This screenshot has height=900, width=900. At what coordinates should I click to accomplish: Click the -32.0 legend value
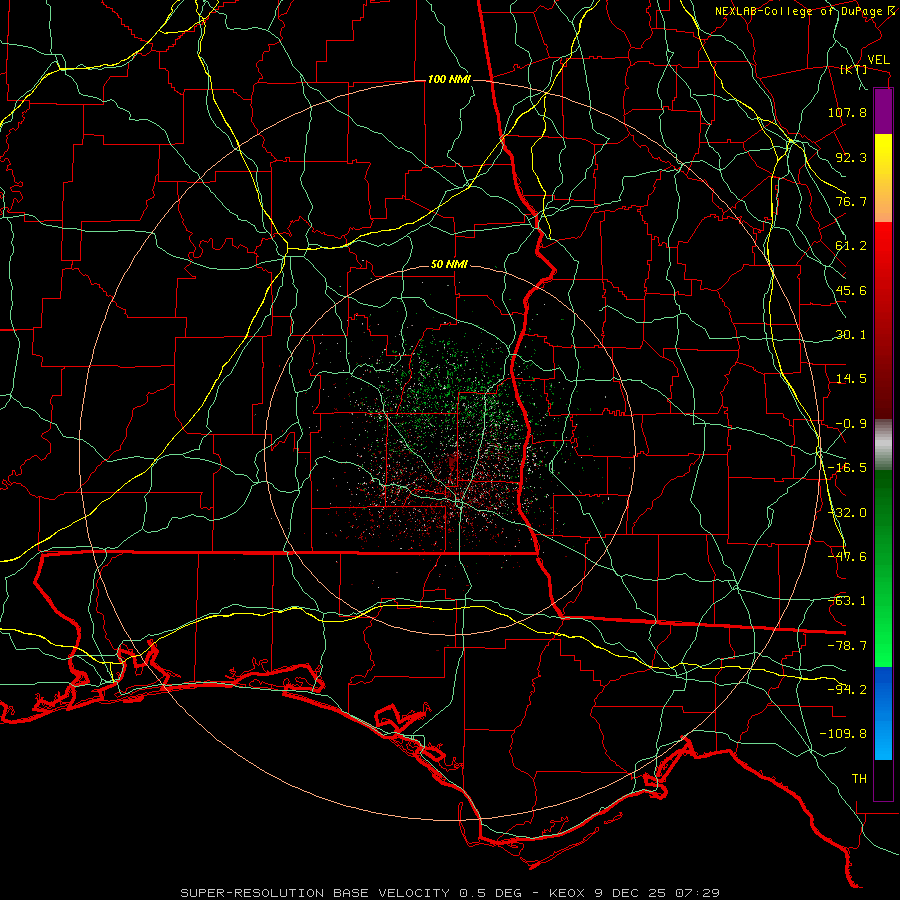point(847,513)
